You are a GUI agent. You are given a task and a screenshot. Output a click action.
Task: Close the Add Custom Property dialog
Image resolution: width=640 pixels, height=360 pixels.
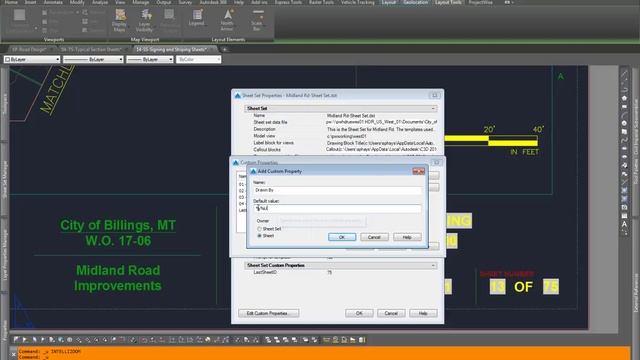pyautogui.click(x=419, y=171)
